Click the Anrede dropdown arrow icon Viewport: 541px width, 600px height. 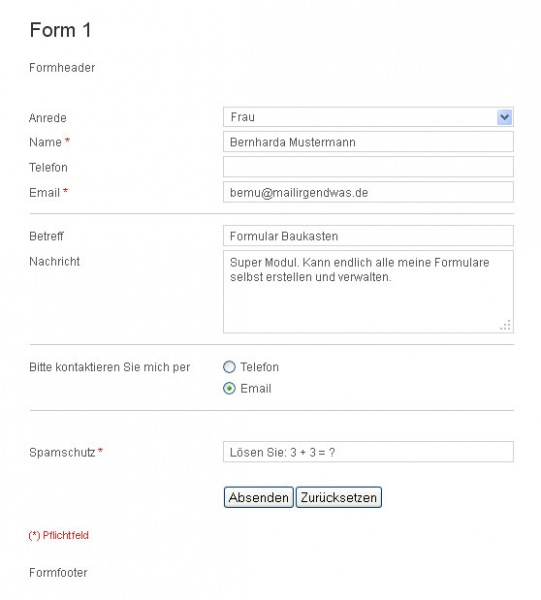pyautogui.click(x=504, y=117)
